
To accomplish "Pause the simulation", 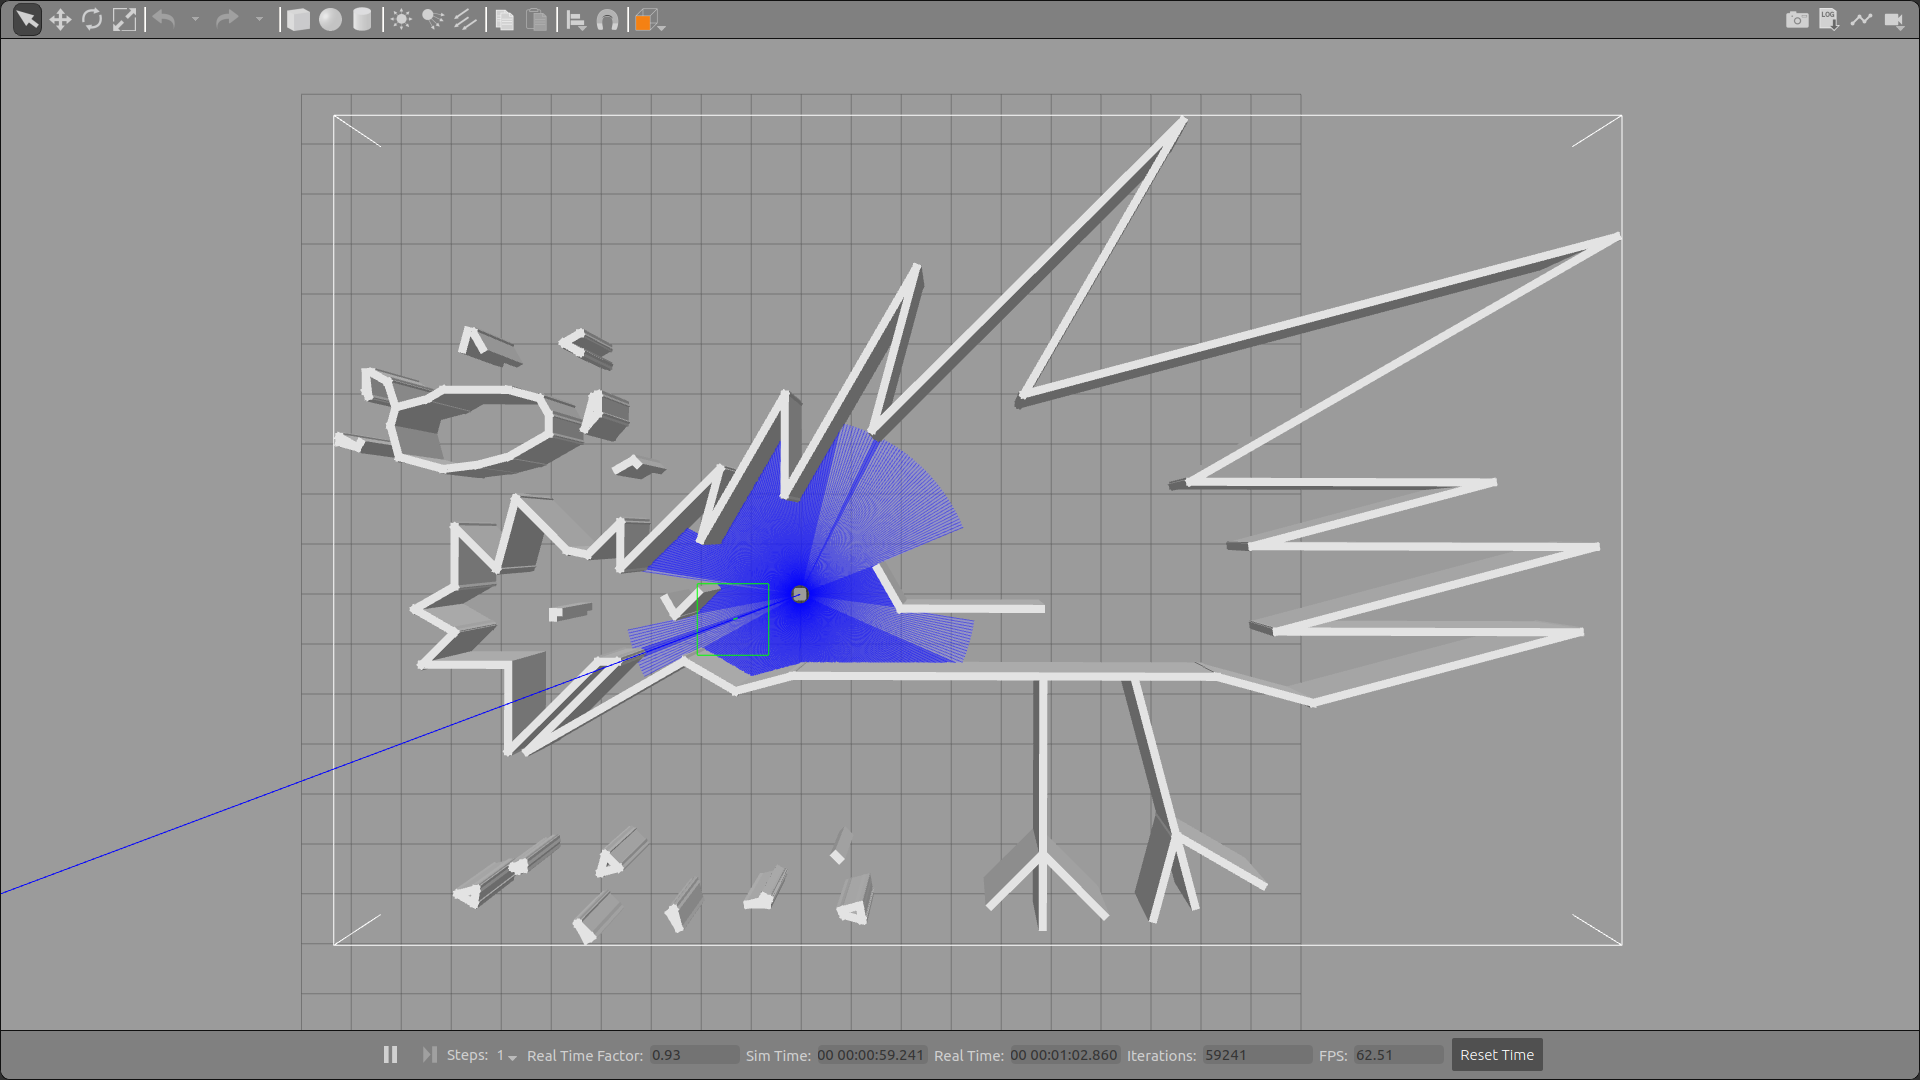I will (x=390, y=1055).
